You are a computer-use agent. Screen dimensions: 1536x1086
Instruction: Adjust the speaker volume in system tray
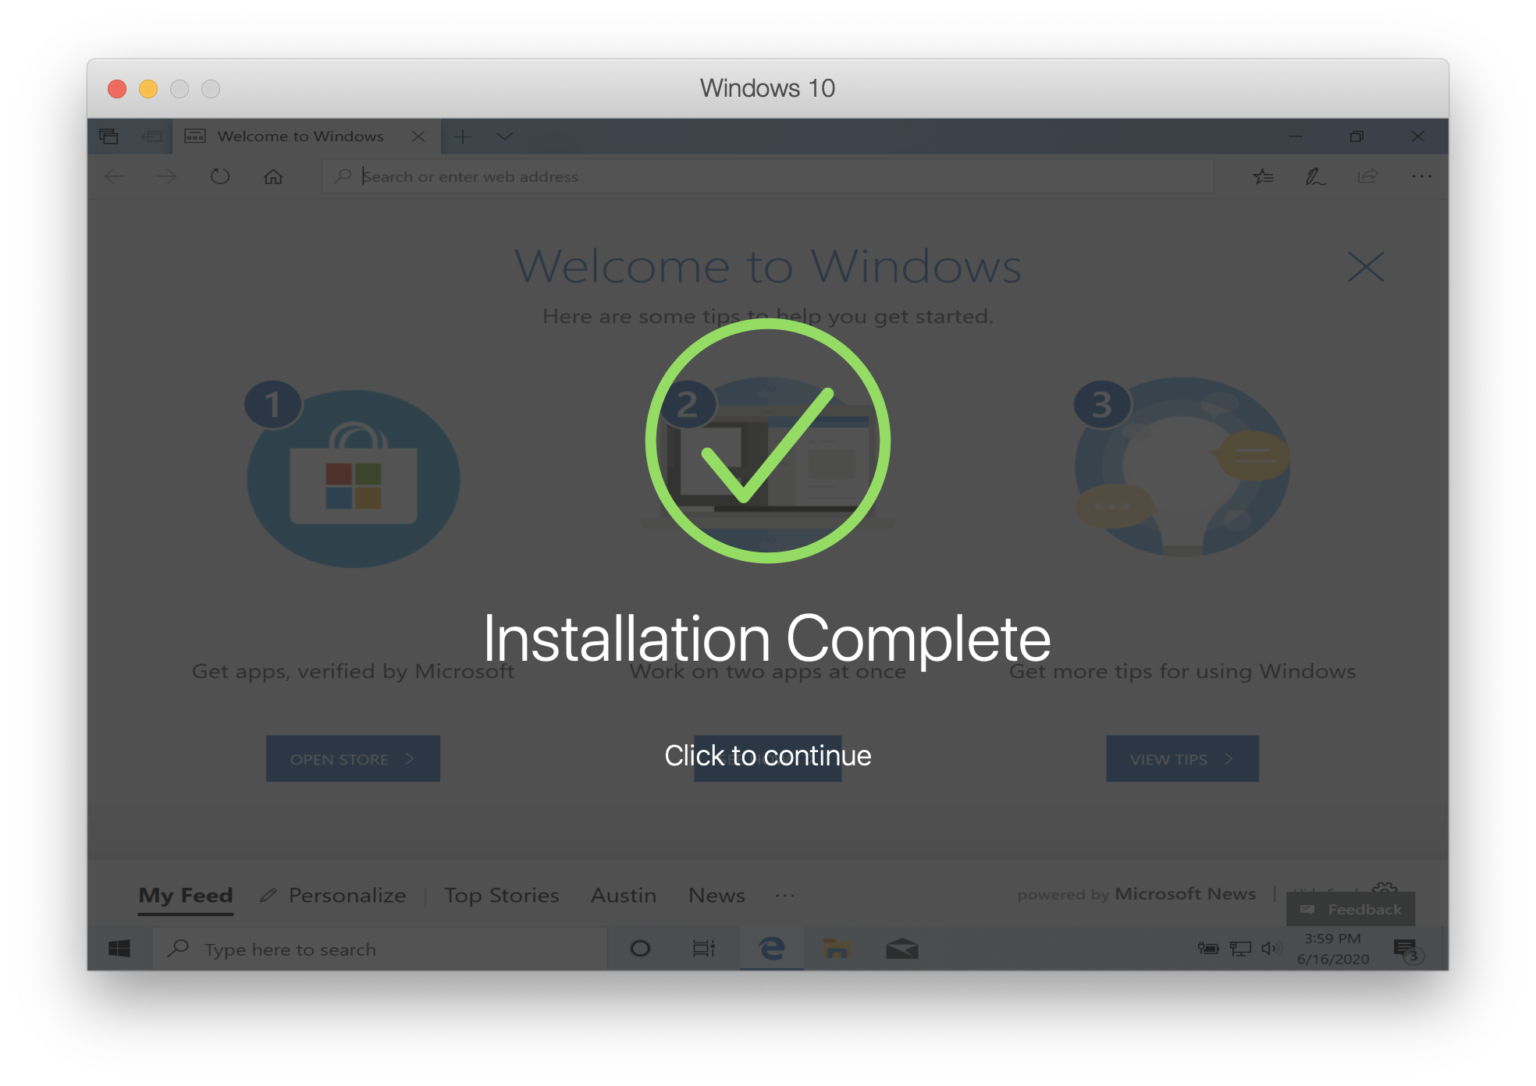[x=1271, y=948]
